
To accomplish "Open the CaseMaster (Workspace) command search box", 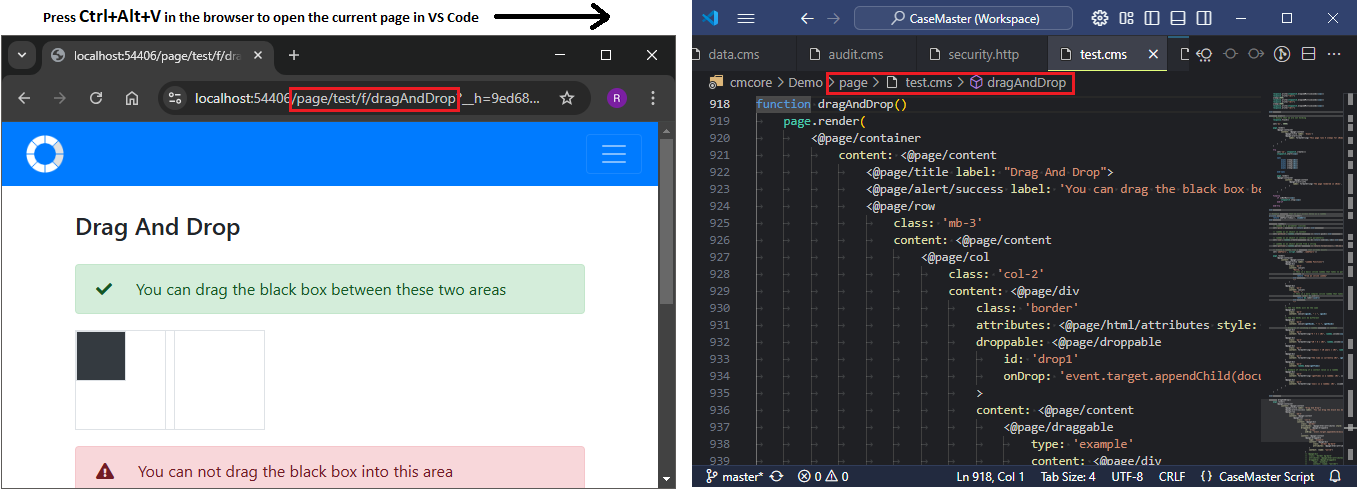I will [x=964, y=18].
